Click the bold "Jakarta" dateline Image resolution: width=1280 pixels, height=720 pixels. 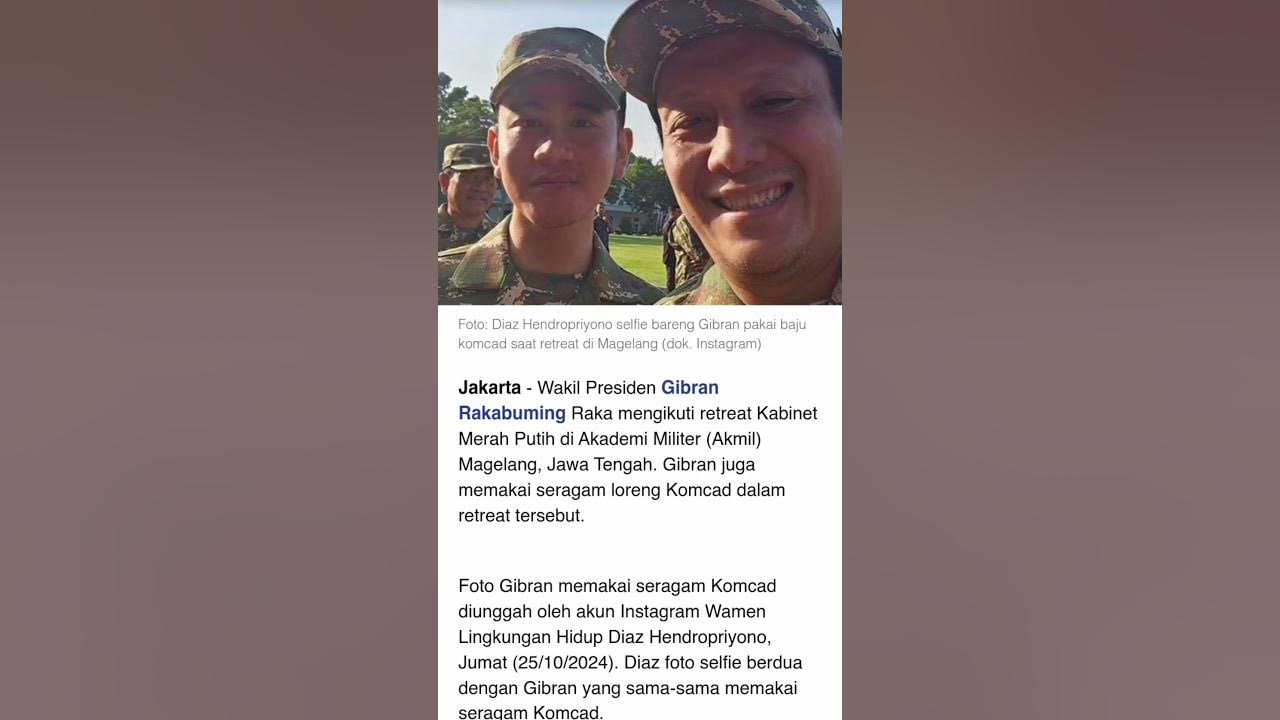[489, 387]
